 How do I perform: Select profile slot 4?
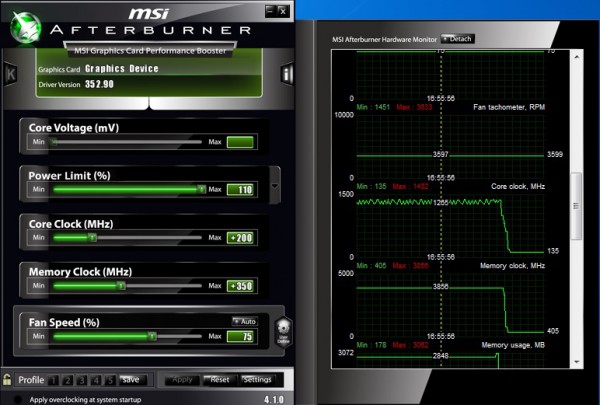coord(96,380)
